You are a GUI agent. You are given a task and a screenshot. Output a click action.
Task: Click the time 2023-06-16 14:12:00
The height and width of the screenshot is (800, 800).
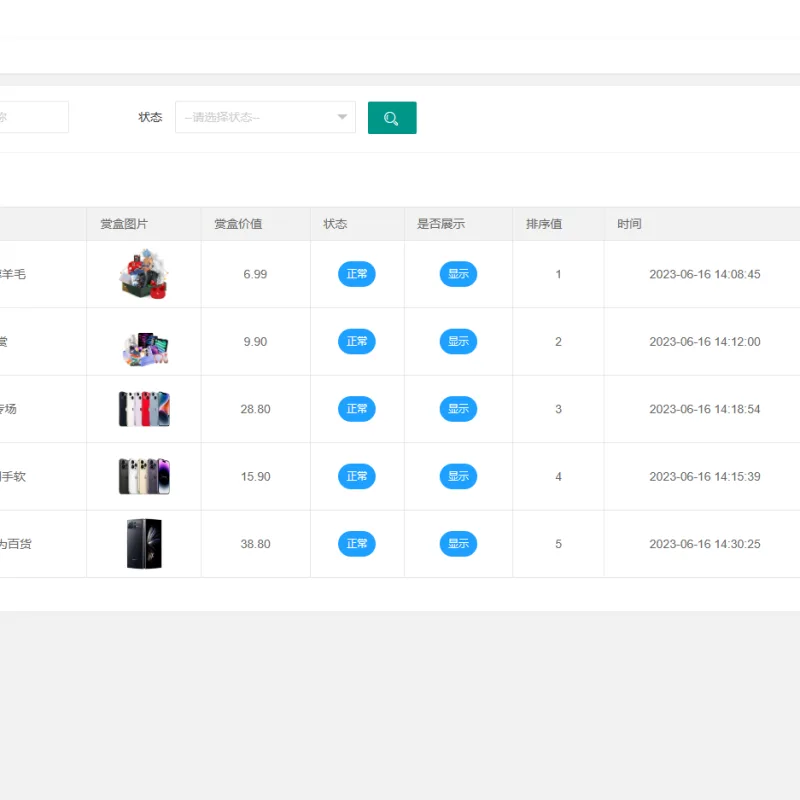tap(705, 341)
